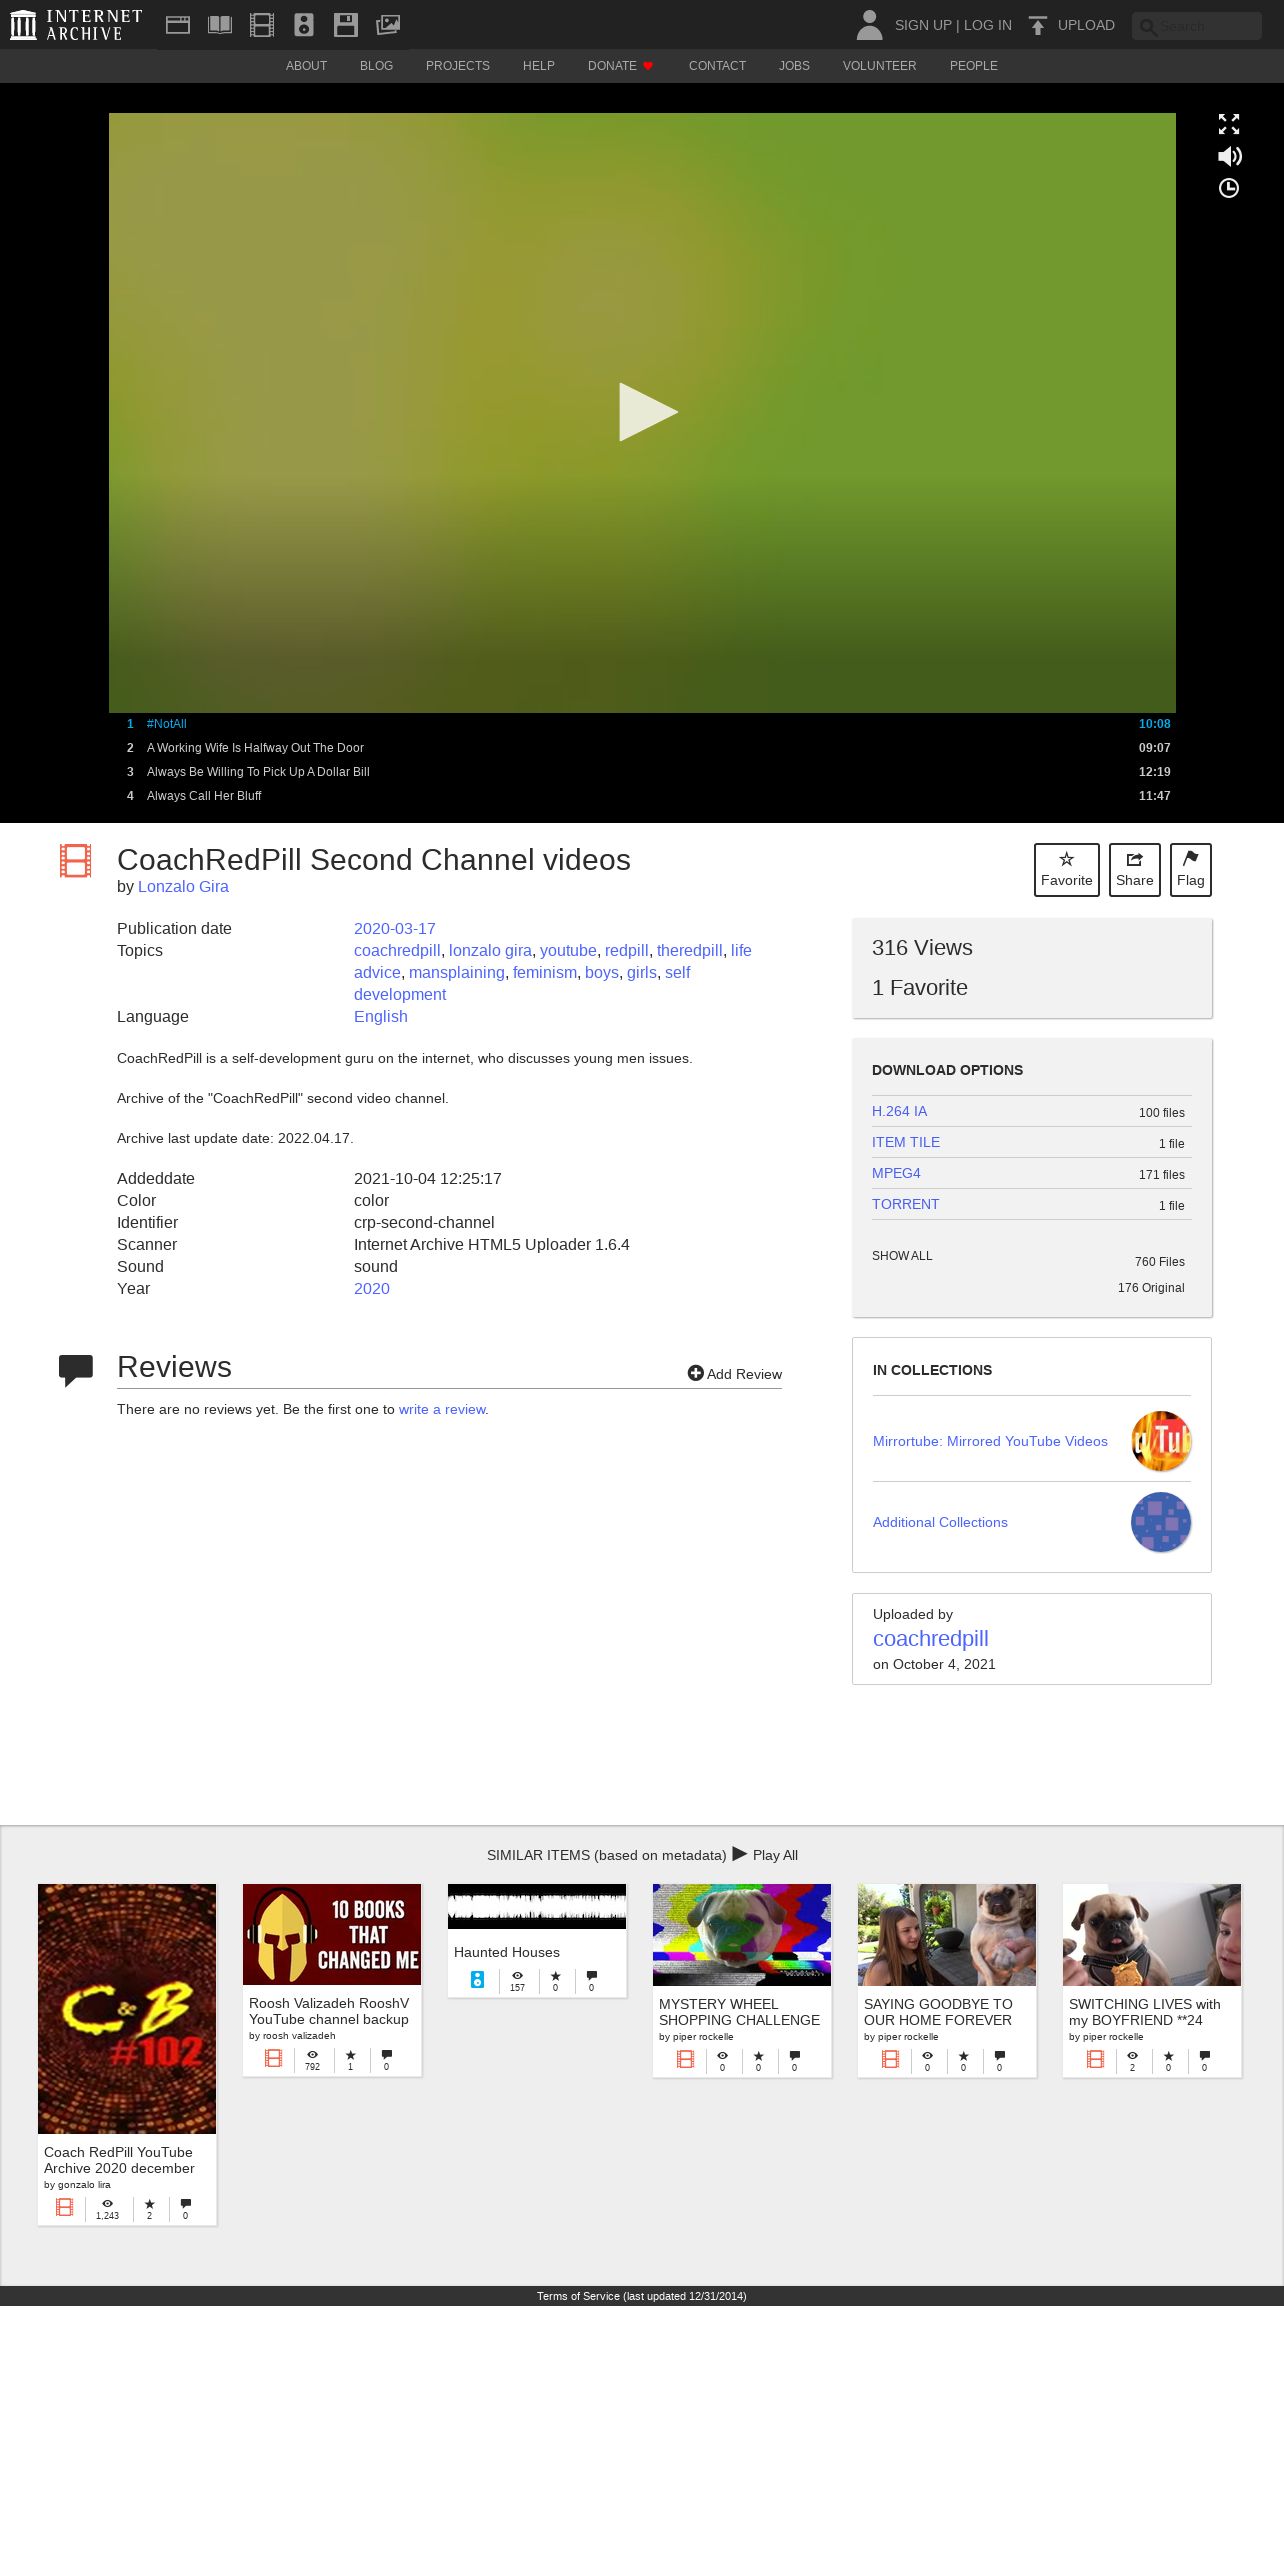Open the year 2020 link
1284x2568 pixels.
(372, 1289)
